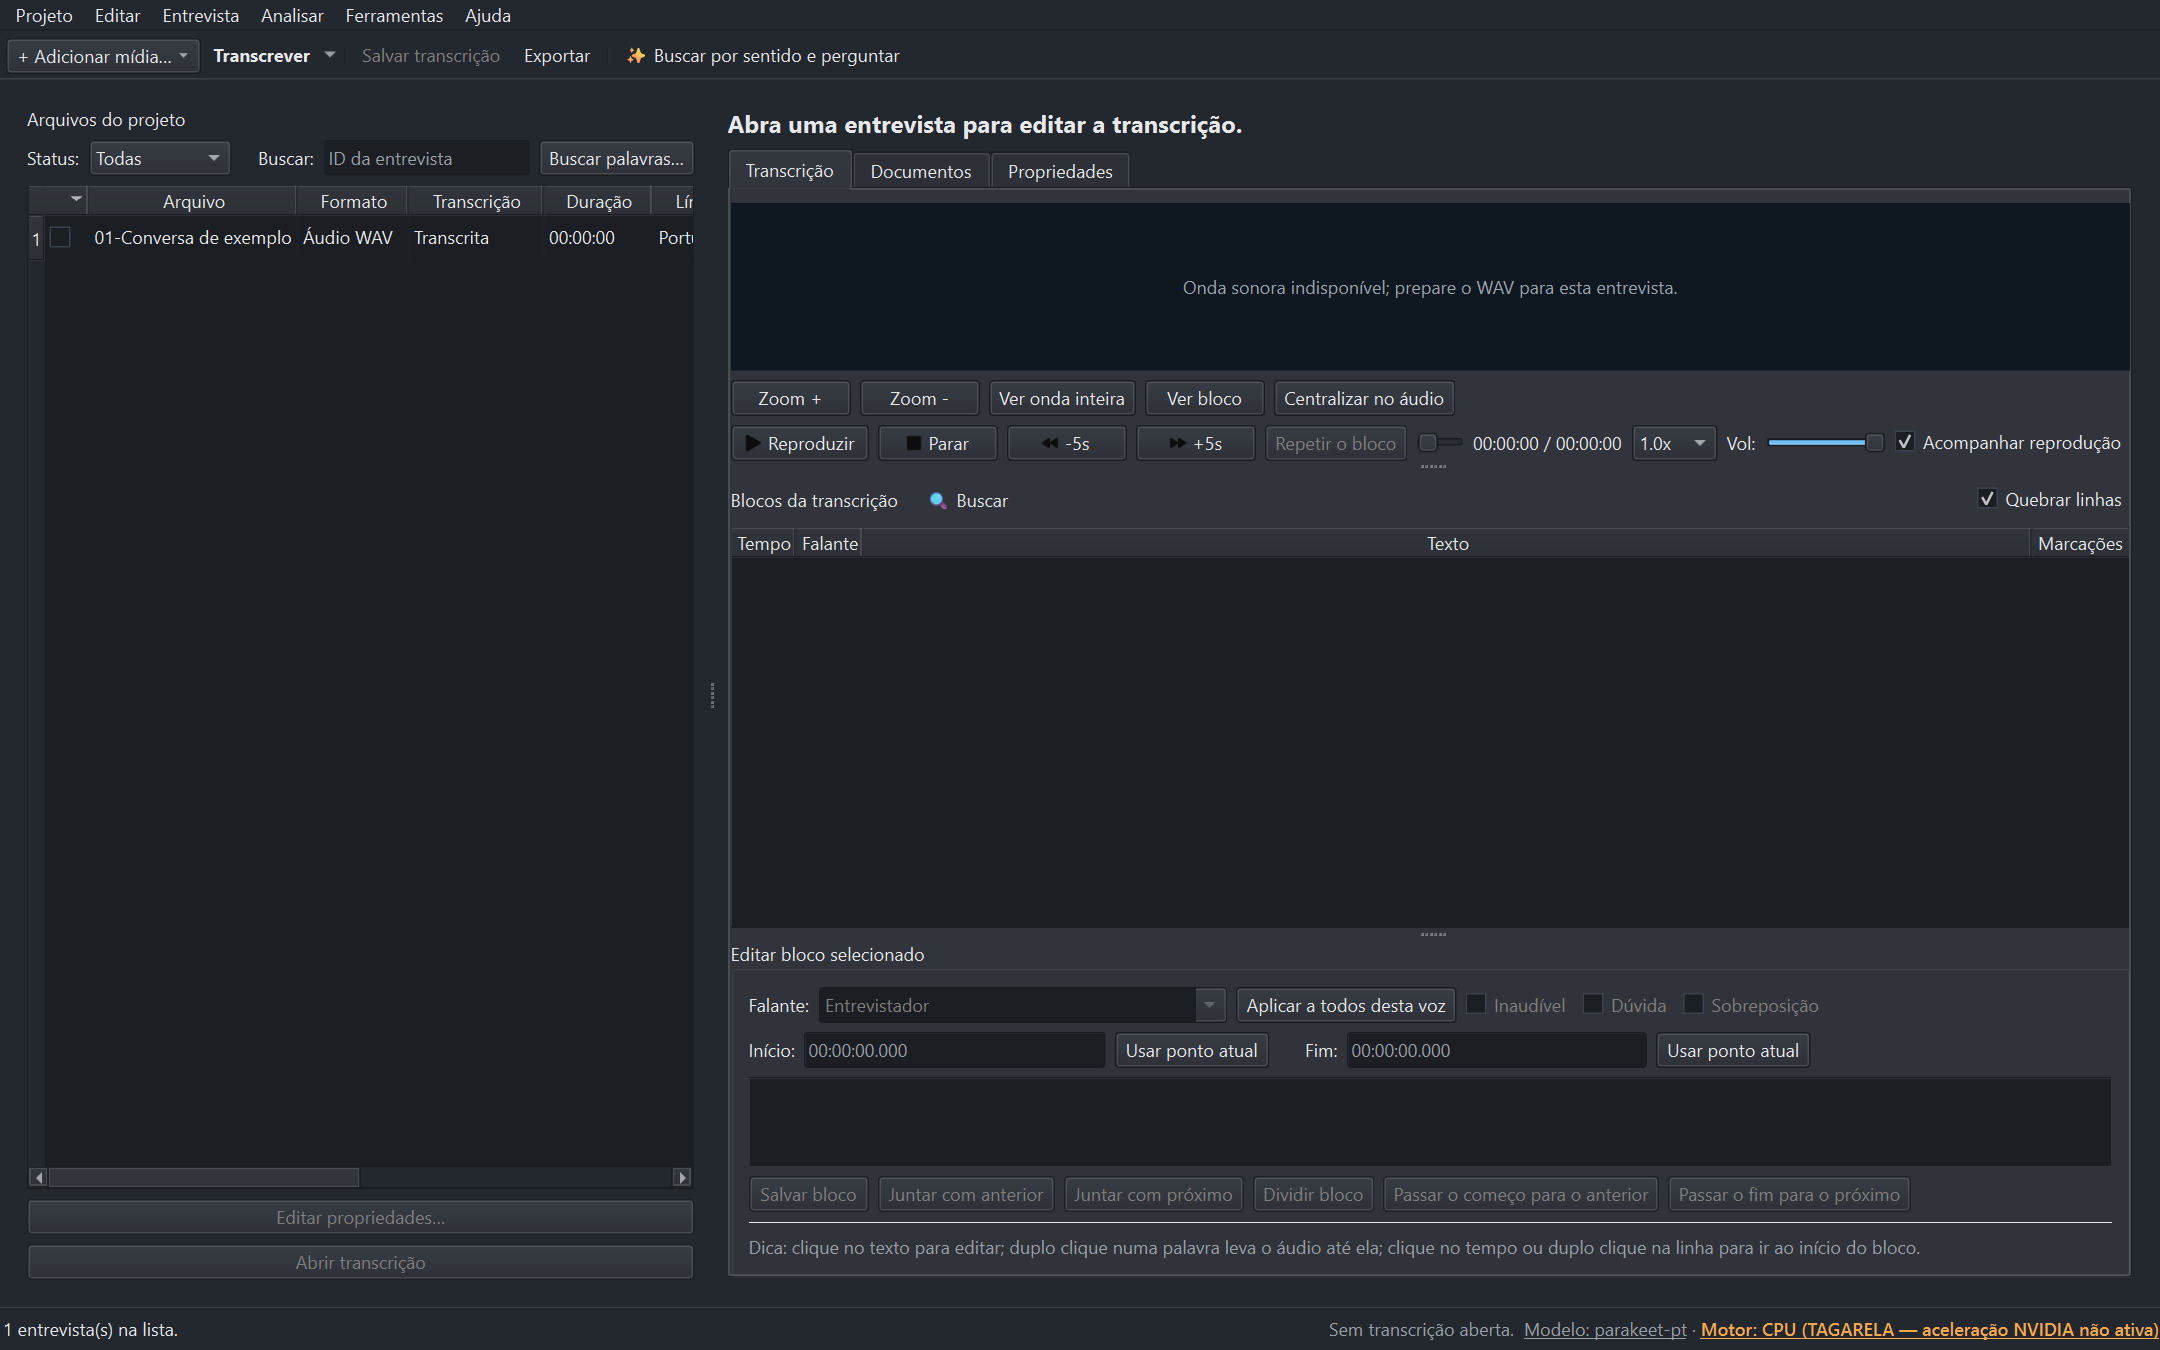Viewport: 2160px width, 1350px height.
Task: Click Ver onda inteira button
Action: pyautogui.click(x=1061, y=398)
